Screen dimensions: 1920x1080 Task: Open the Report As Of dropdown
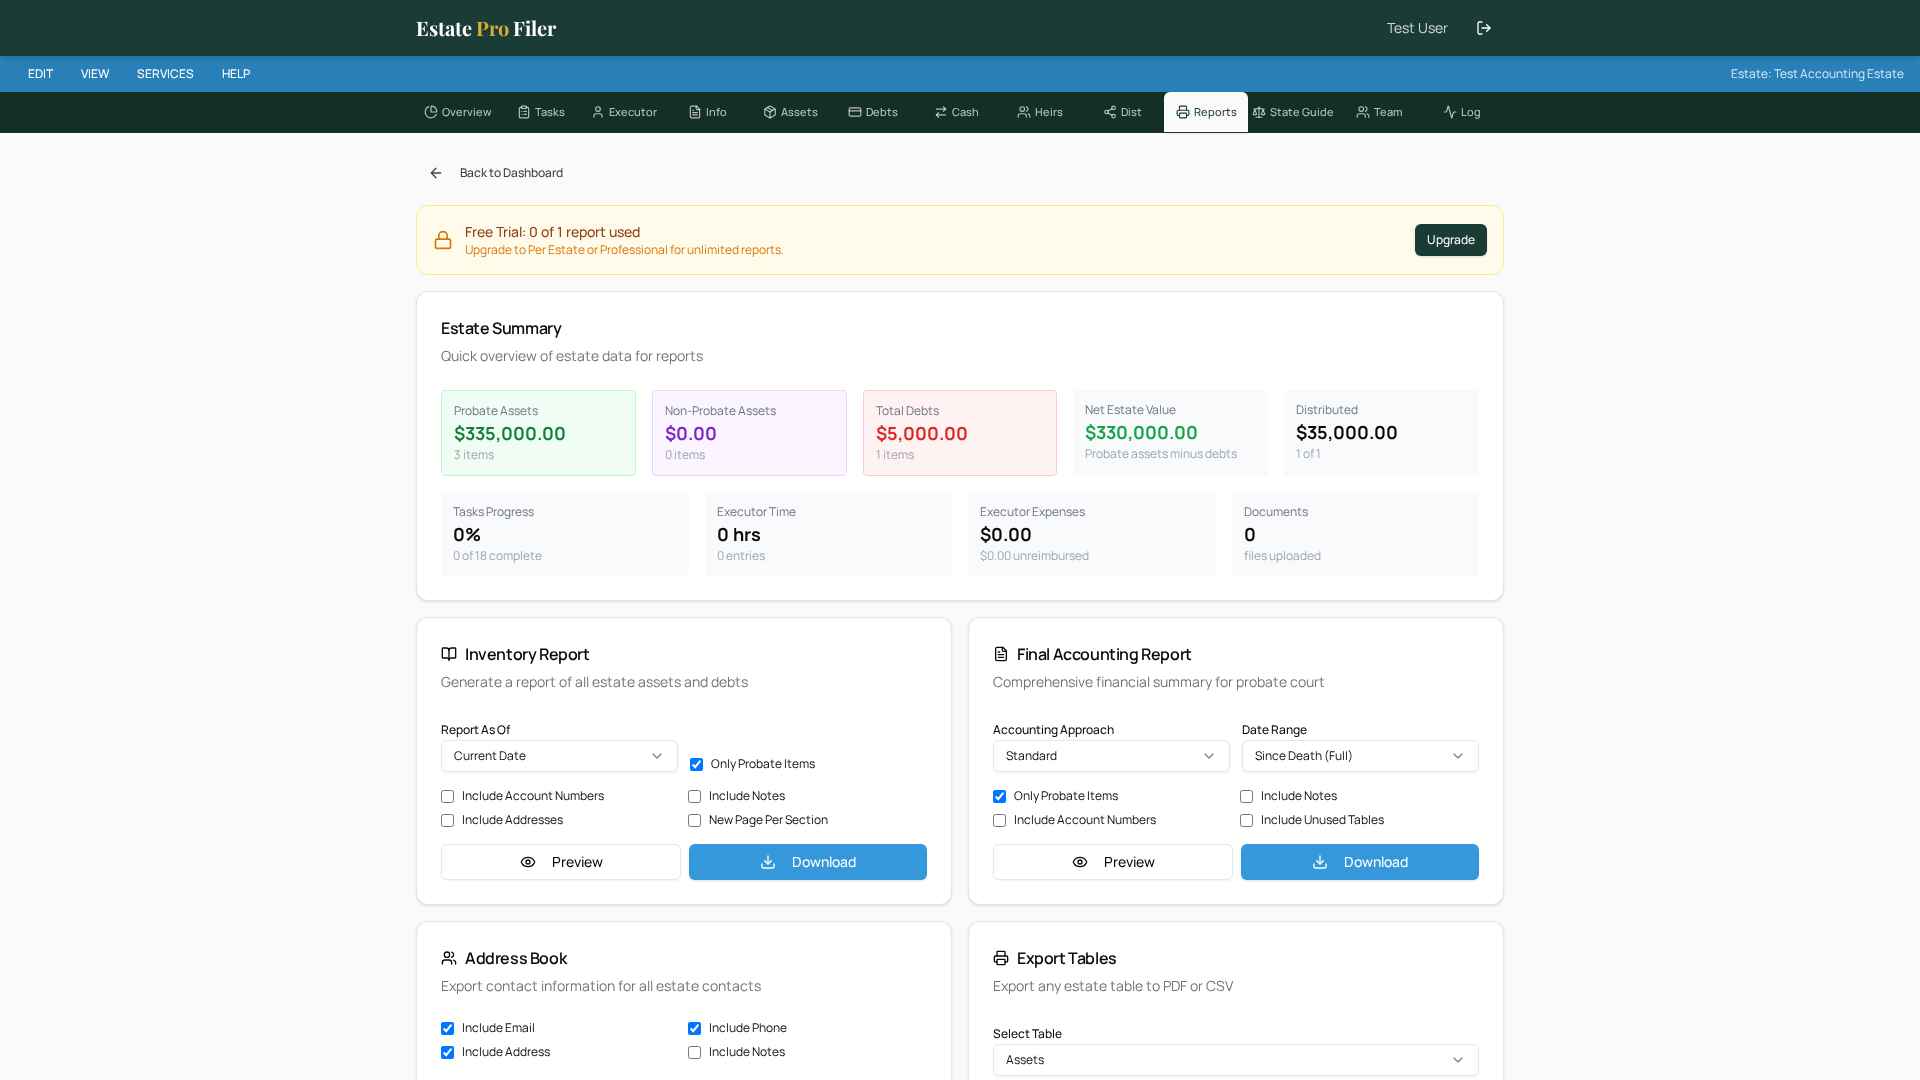click(x=559, y=756)
